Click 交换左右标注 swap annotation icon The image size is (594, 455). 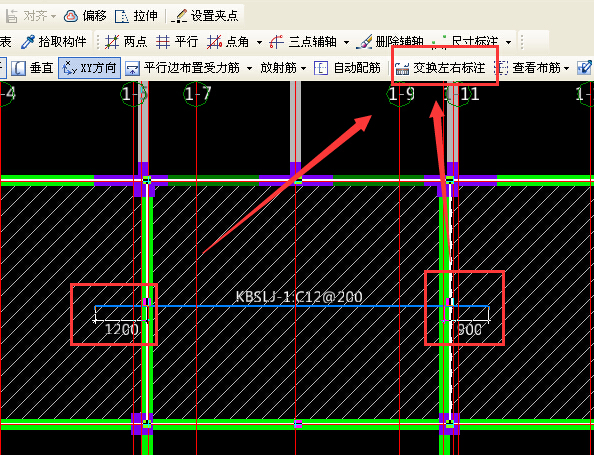tap(402, 68)
